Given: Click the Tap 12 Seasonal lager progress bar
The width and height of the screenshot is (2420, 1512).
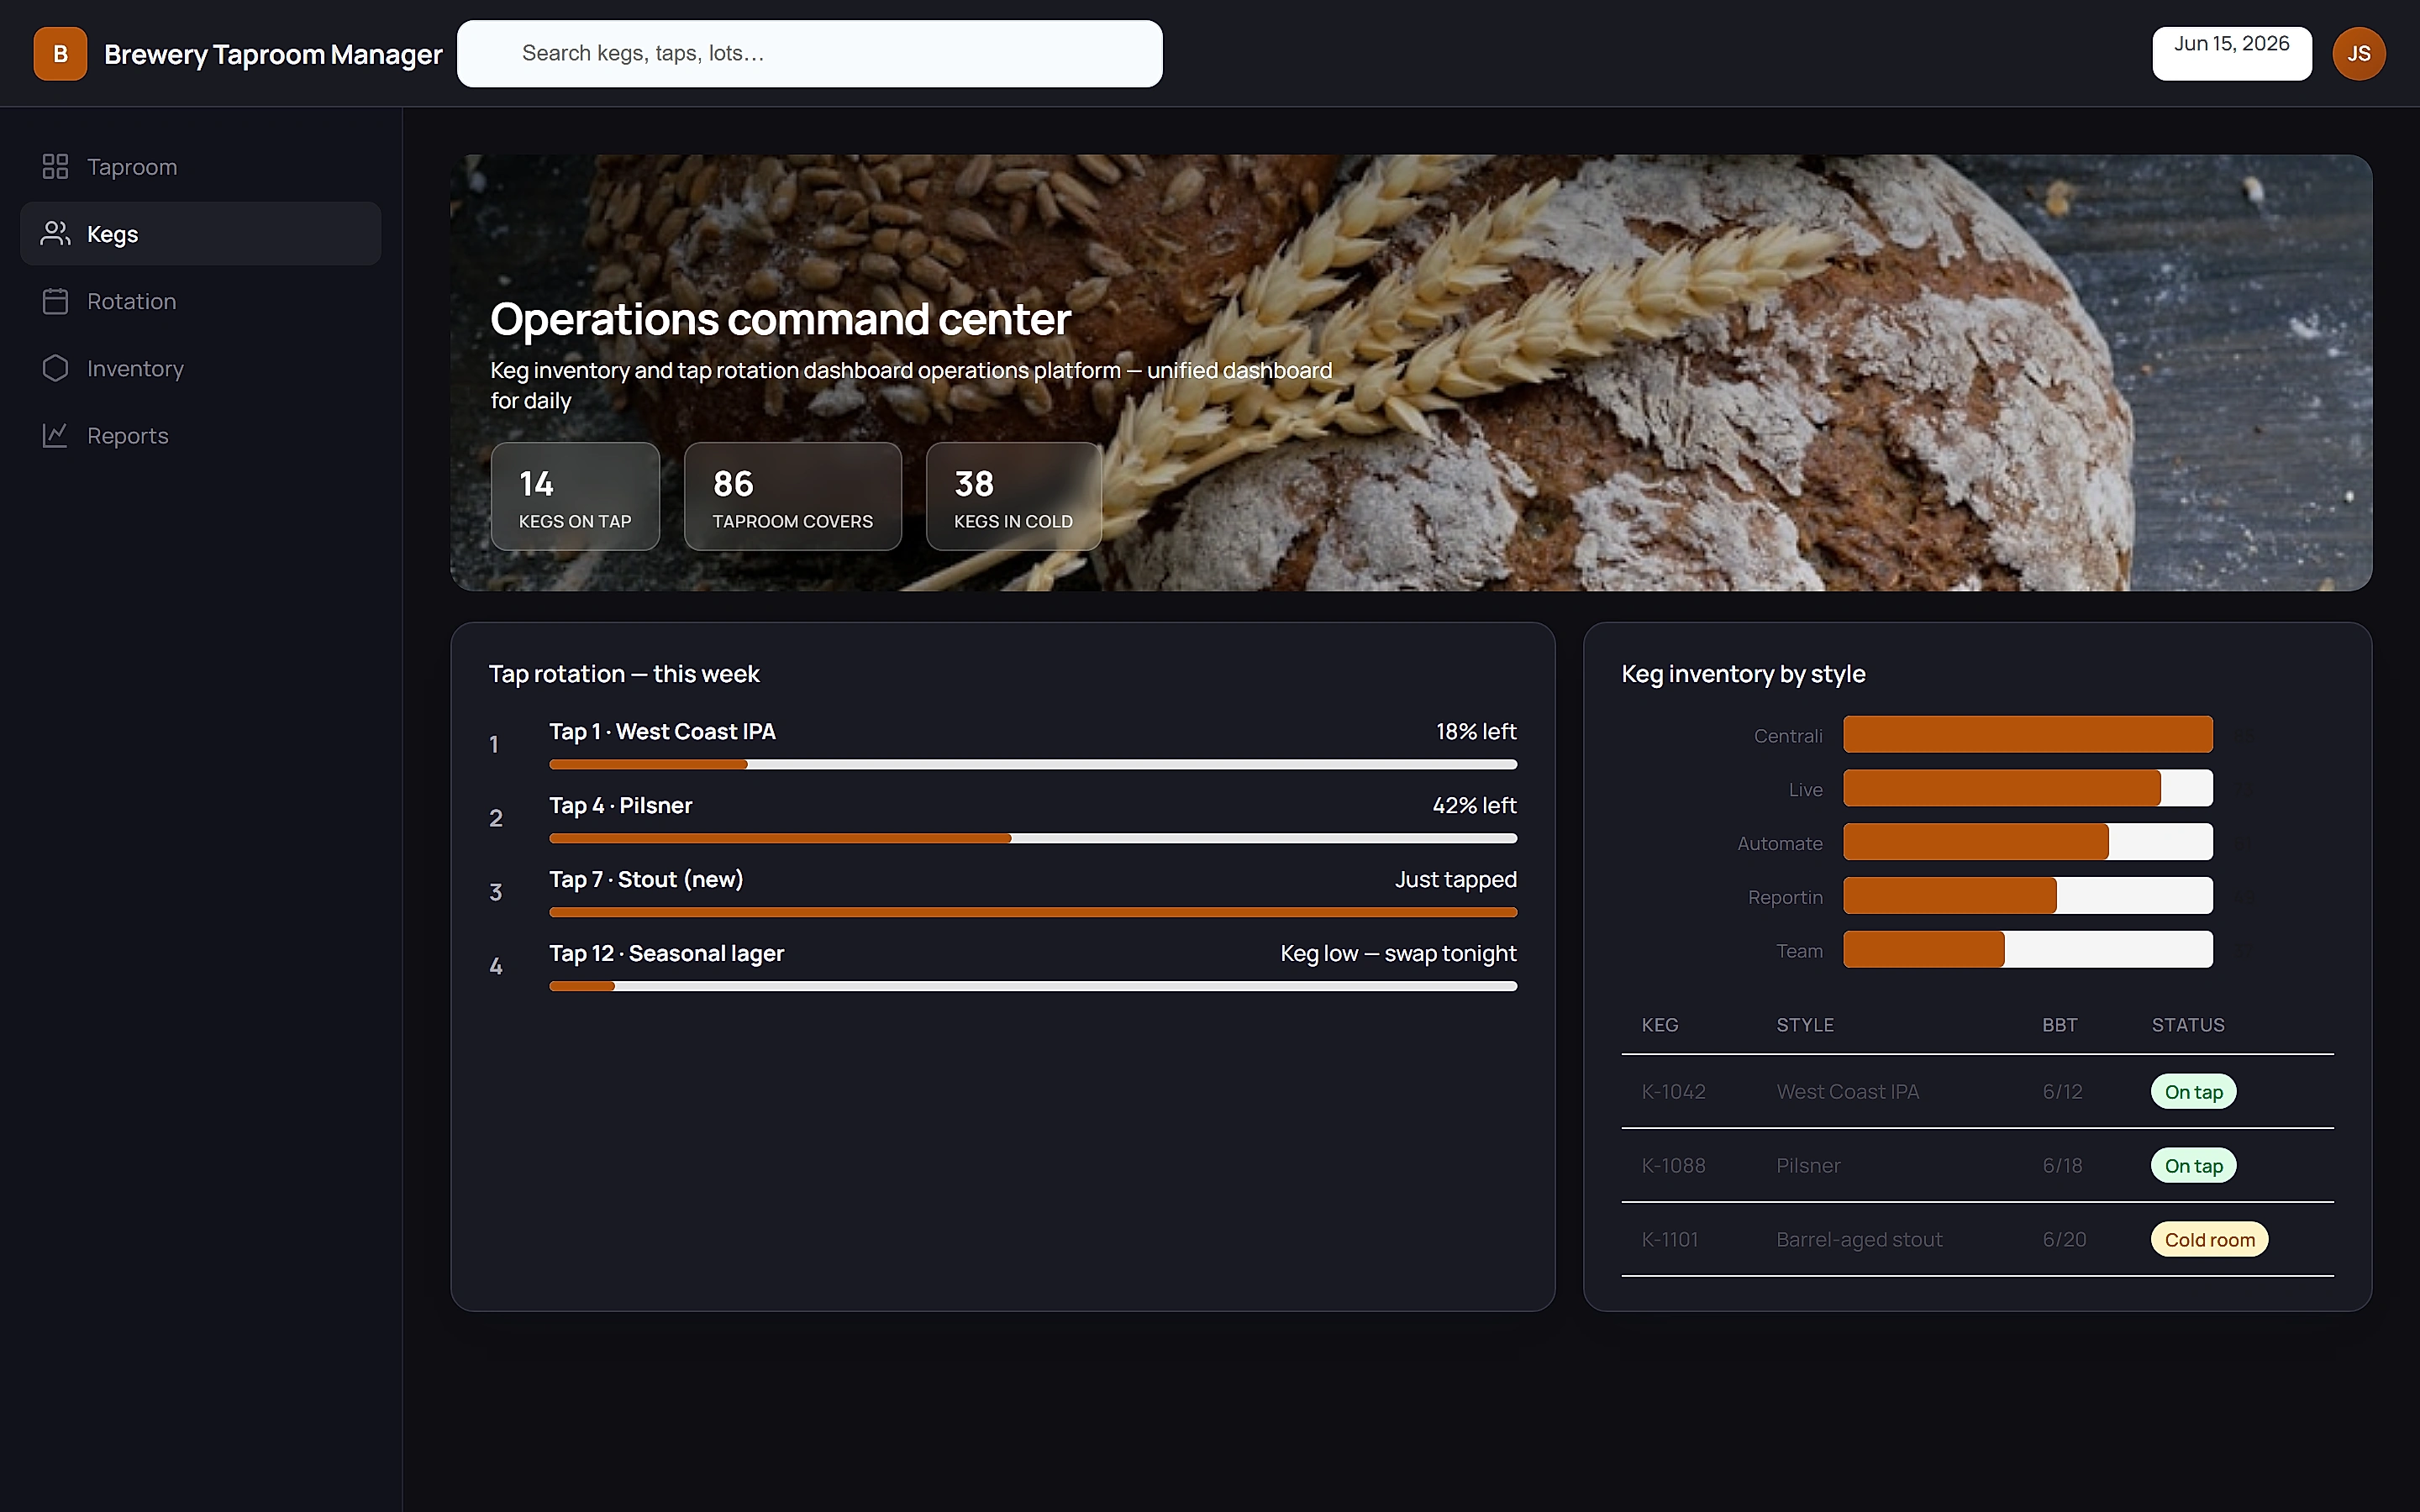Looking at the screenshot, I should [x=1032, y=986].
